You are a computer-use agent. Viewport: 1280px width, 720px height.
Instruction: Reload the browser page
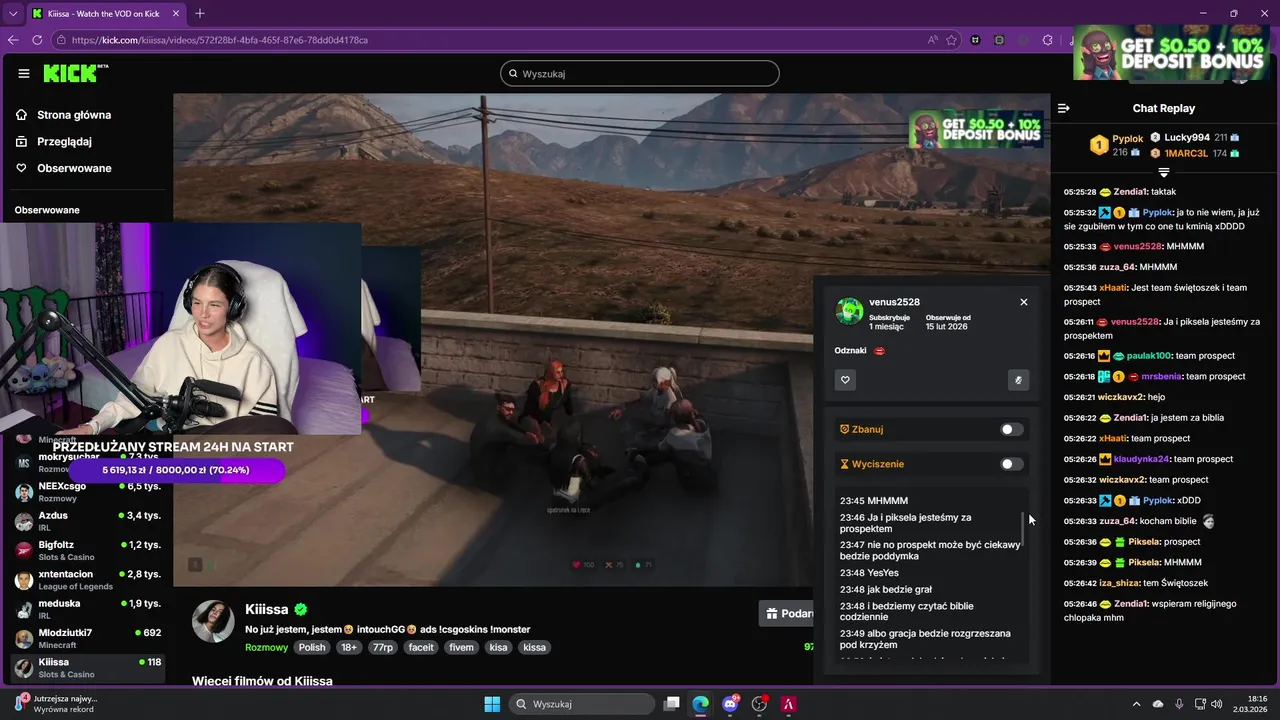coord(37,40)
